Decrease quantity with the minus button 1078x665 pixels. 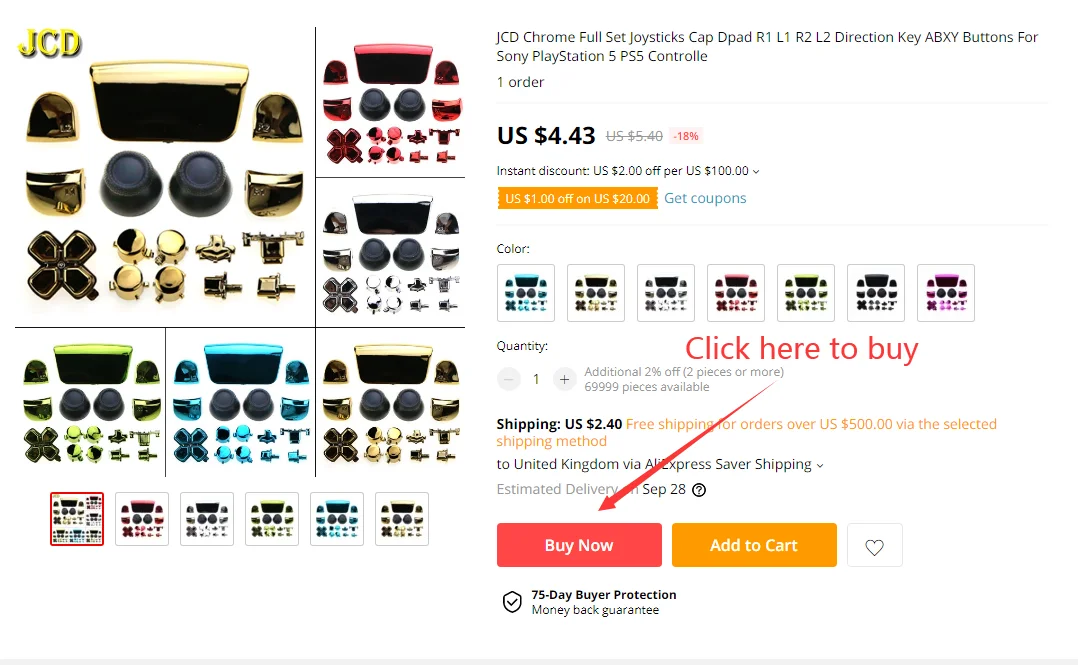509,379
